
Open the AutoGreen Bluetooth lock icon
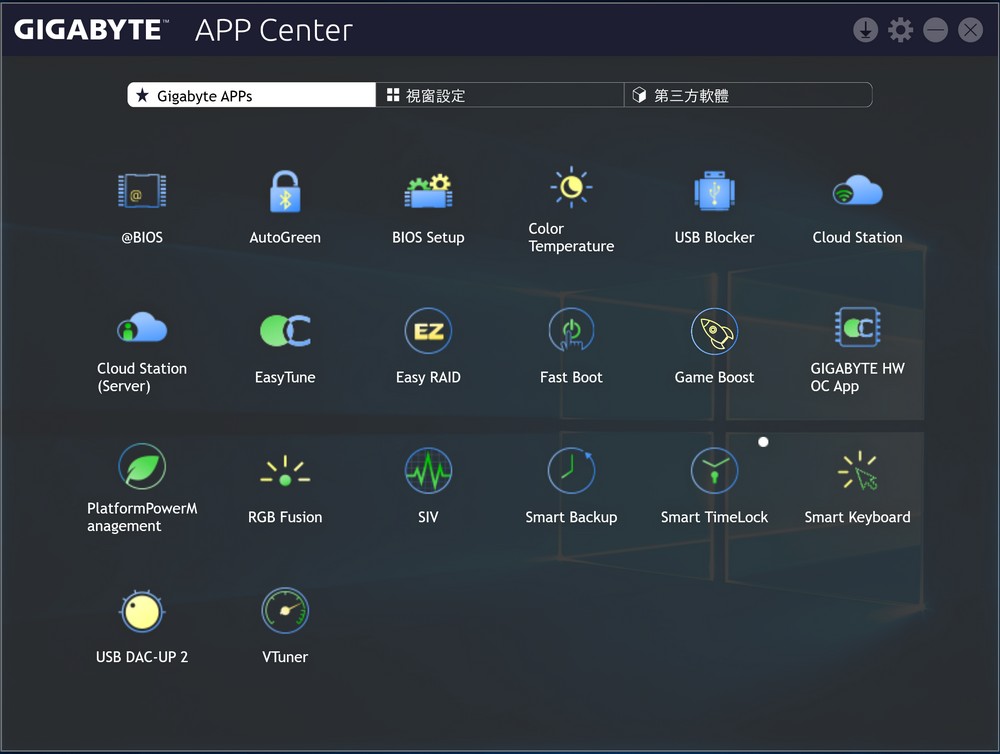coord(285,191)
